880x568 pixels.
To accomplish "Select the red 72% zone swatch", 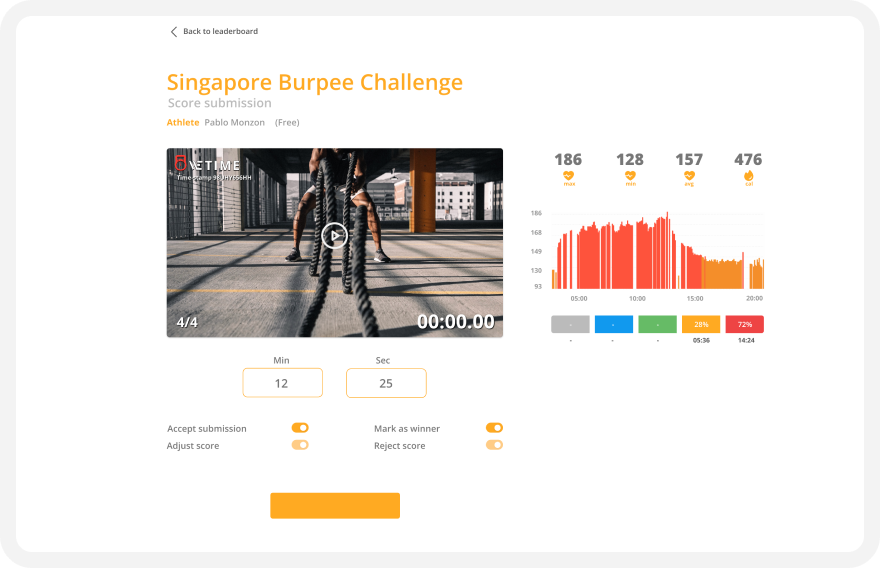I will point(745,324).
